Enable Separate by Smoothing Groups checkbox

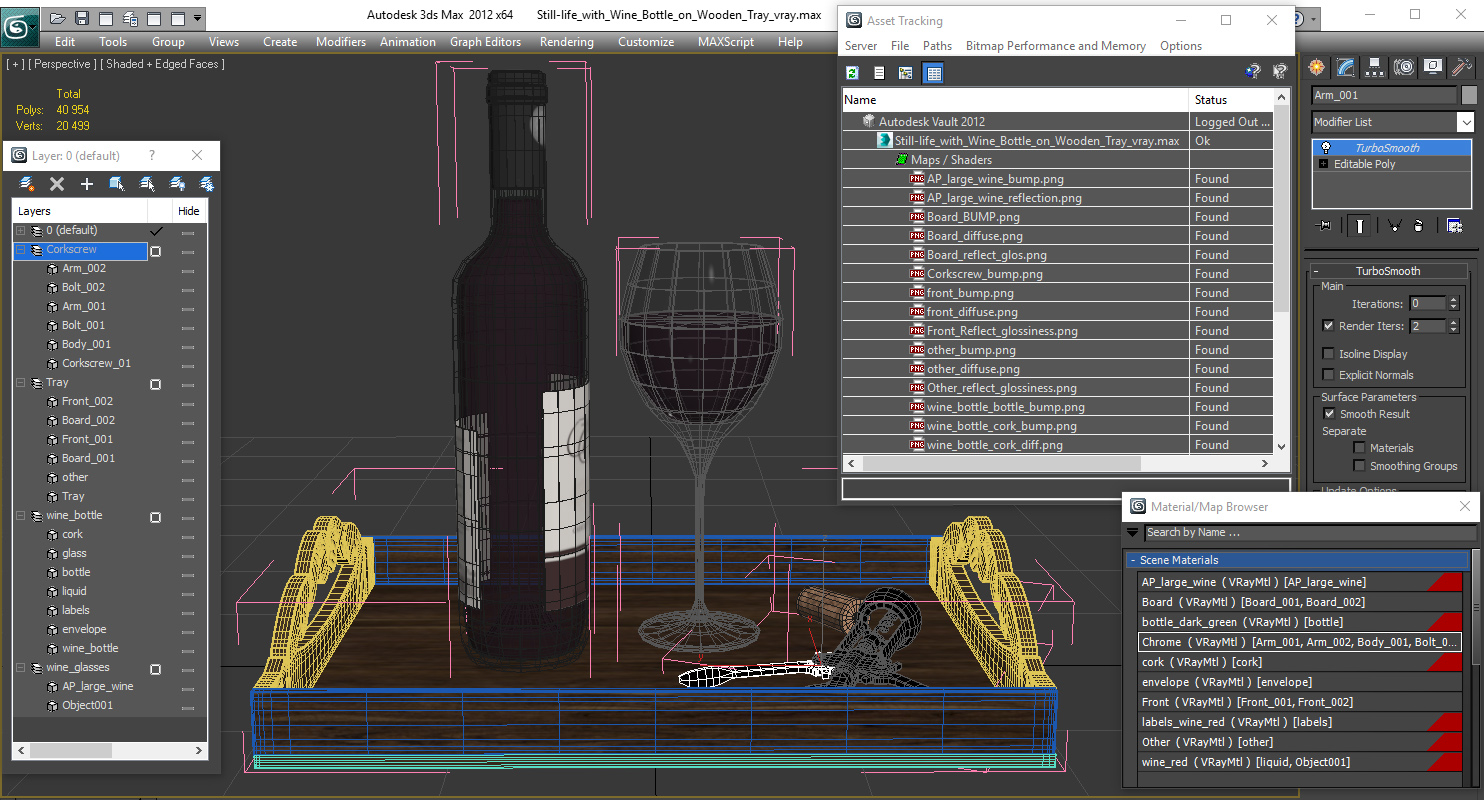[1359, 466]
